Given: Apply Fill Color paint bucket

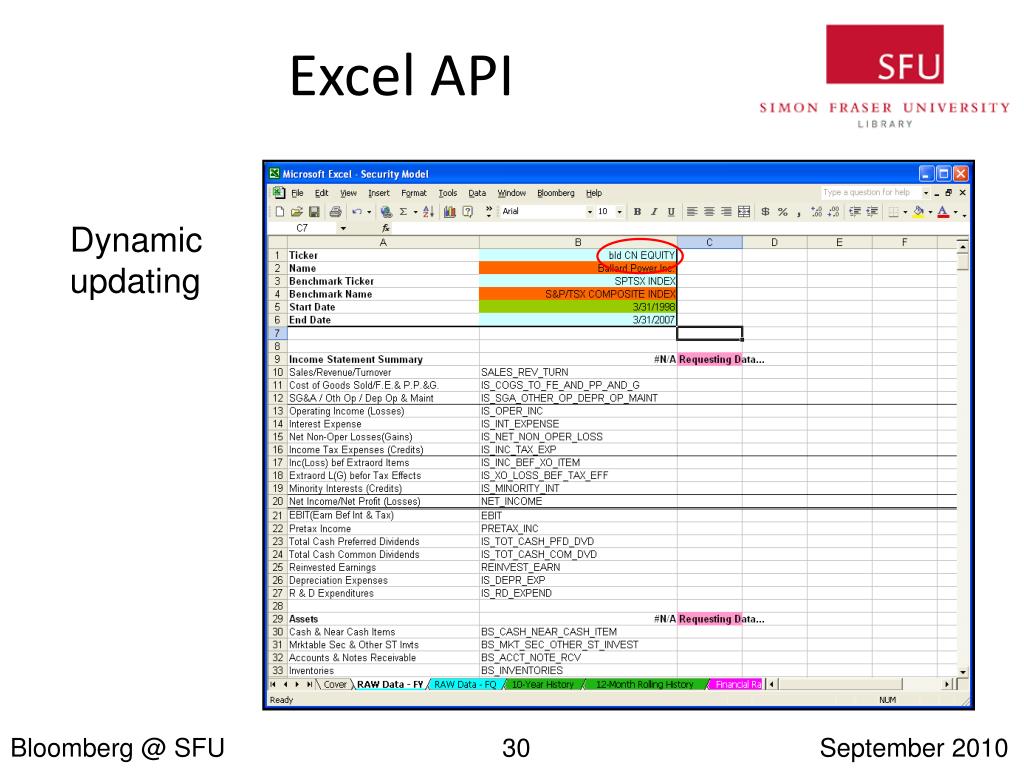Looking at the screenshot, I should click(919, 212).
